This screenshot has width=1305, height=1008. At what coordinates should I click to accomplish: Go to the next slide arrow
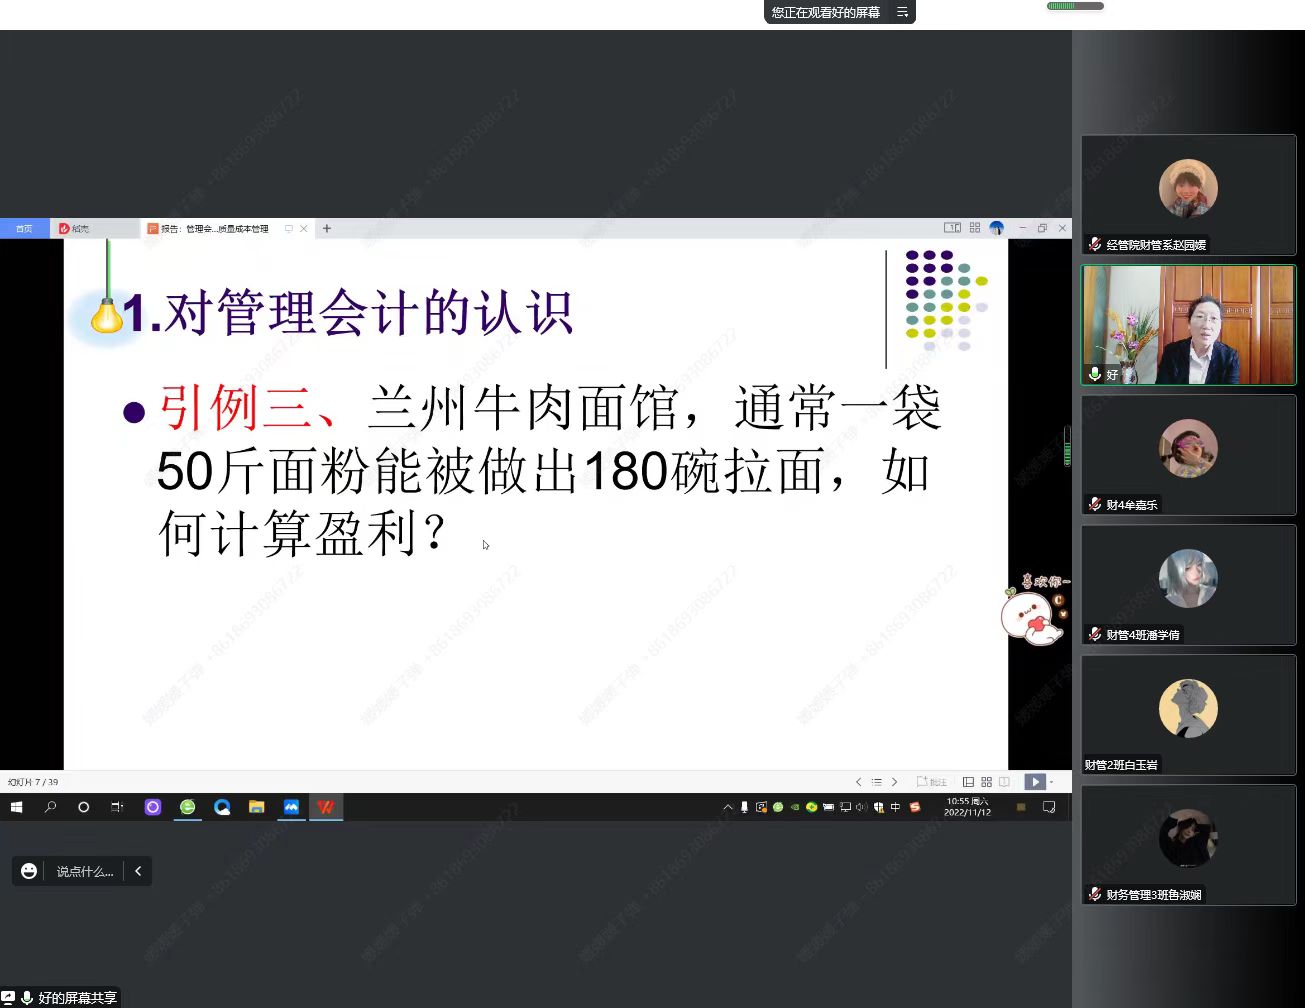click(x=894, y=782)
